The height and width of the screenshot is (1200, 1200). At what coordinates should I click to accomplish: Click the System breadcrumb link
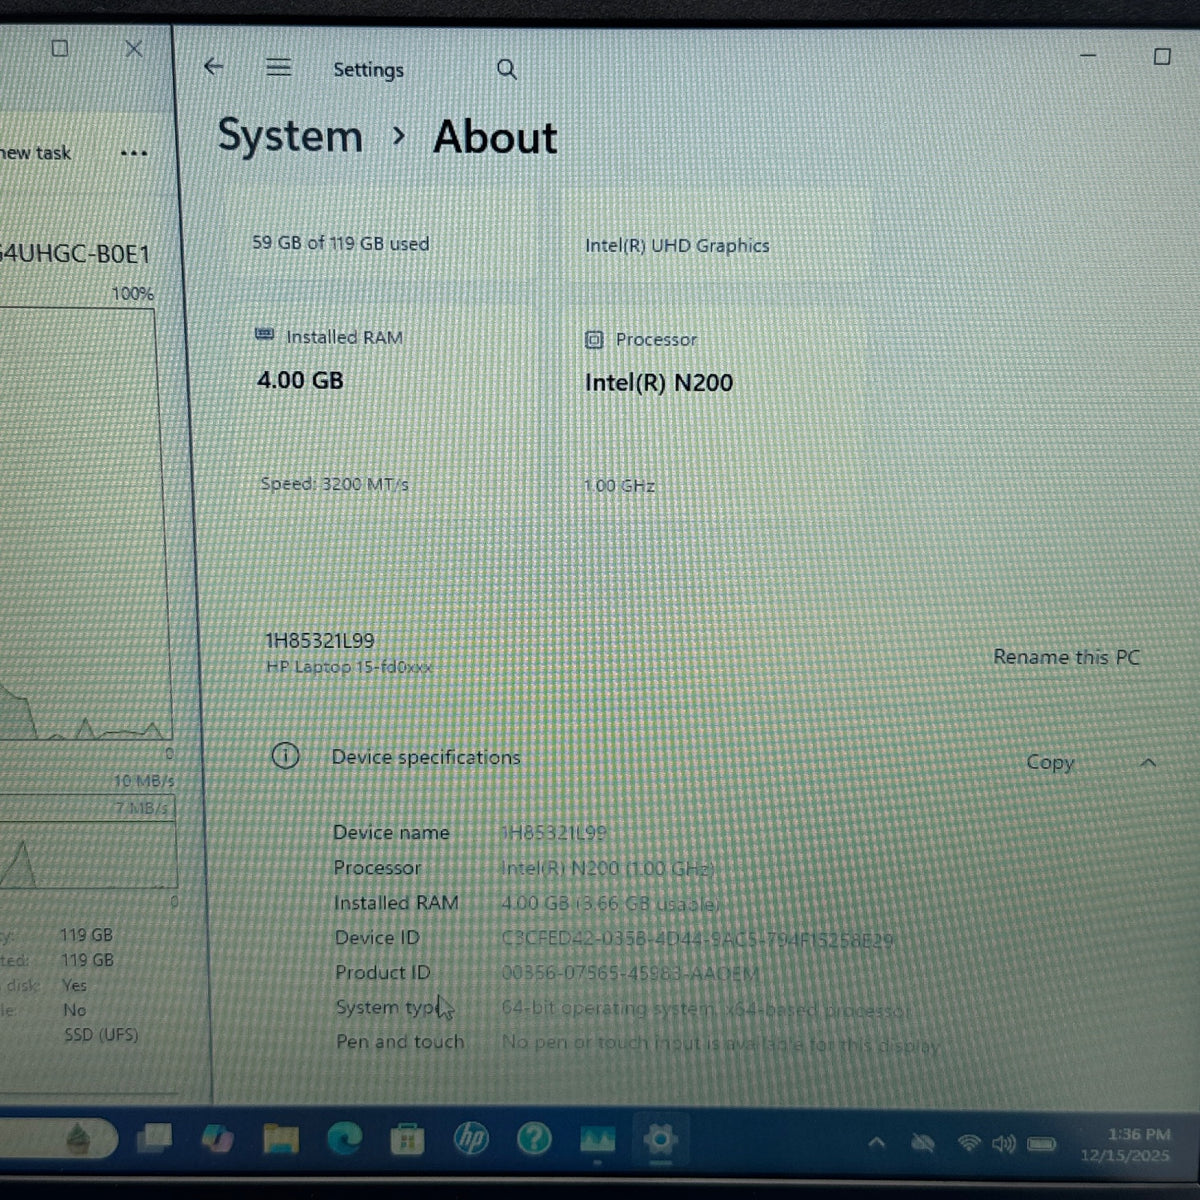[290, 136]
